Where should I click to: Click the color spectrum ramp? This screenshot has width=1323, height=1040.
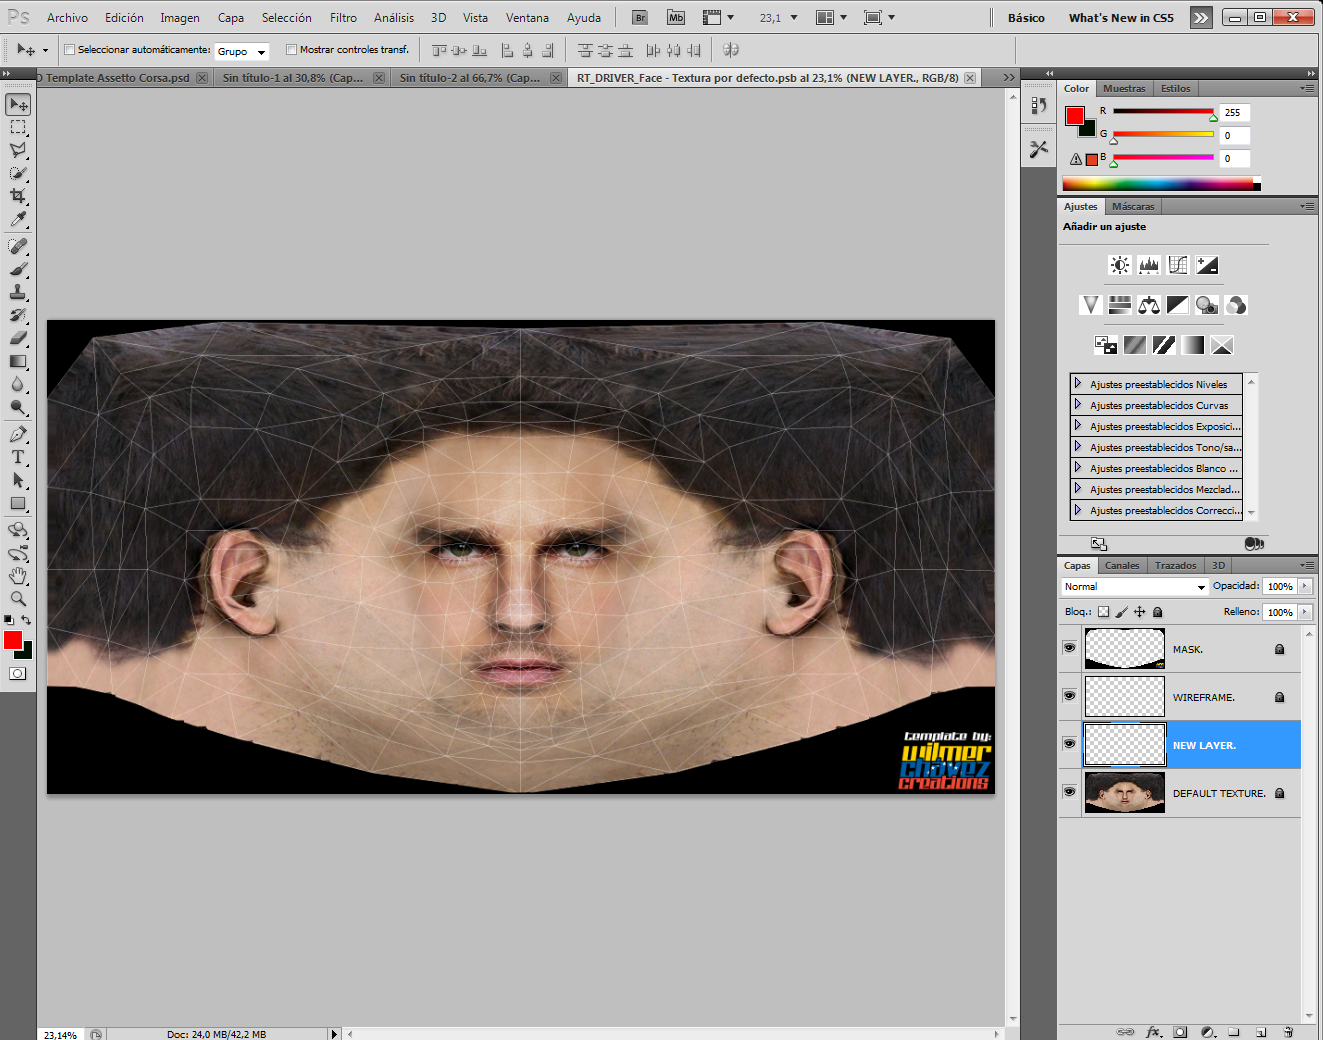click(x=1160, y=184)
